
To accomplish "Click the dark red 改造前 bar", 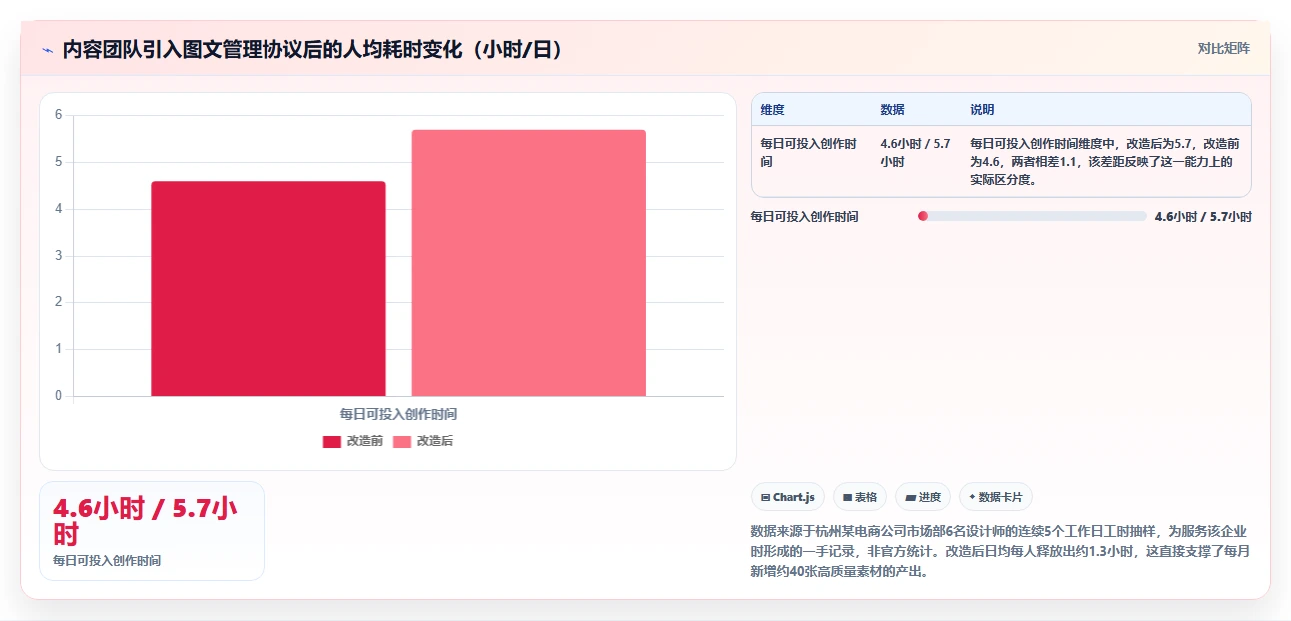I will [268, 288].
